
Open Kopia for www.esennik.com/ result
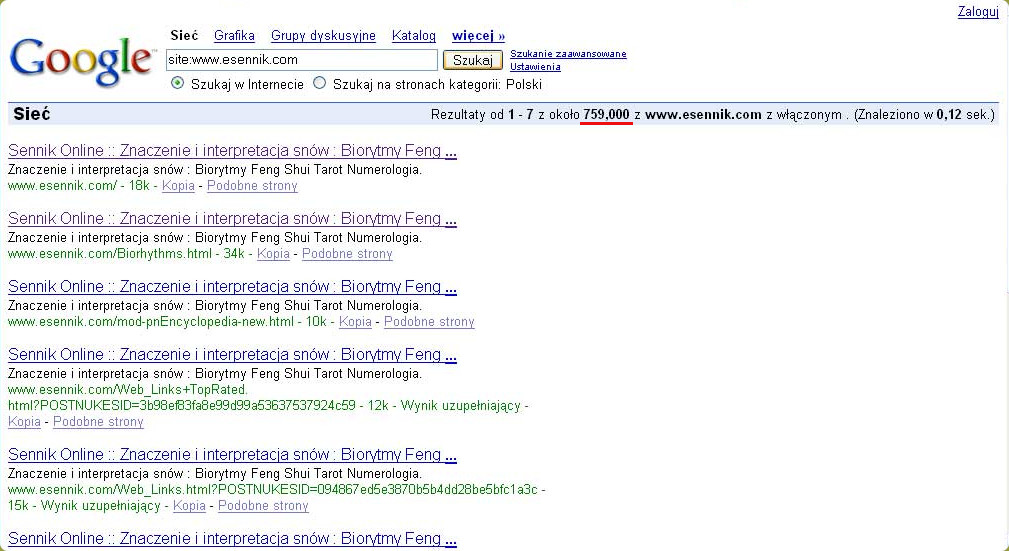click(x=178, y=186)
